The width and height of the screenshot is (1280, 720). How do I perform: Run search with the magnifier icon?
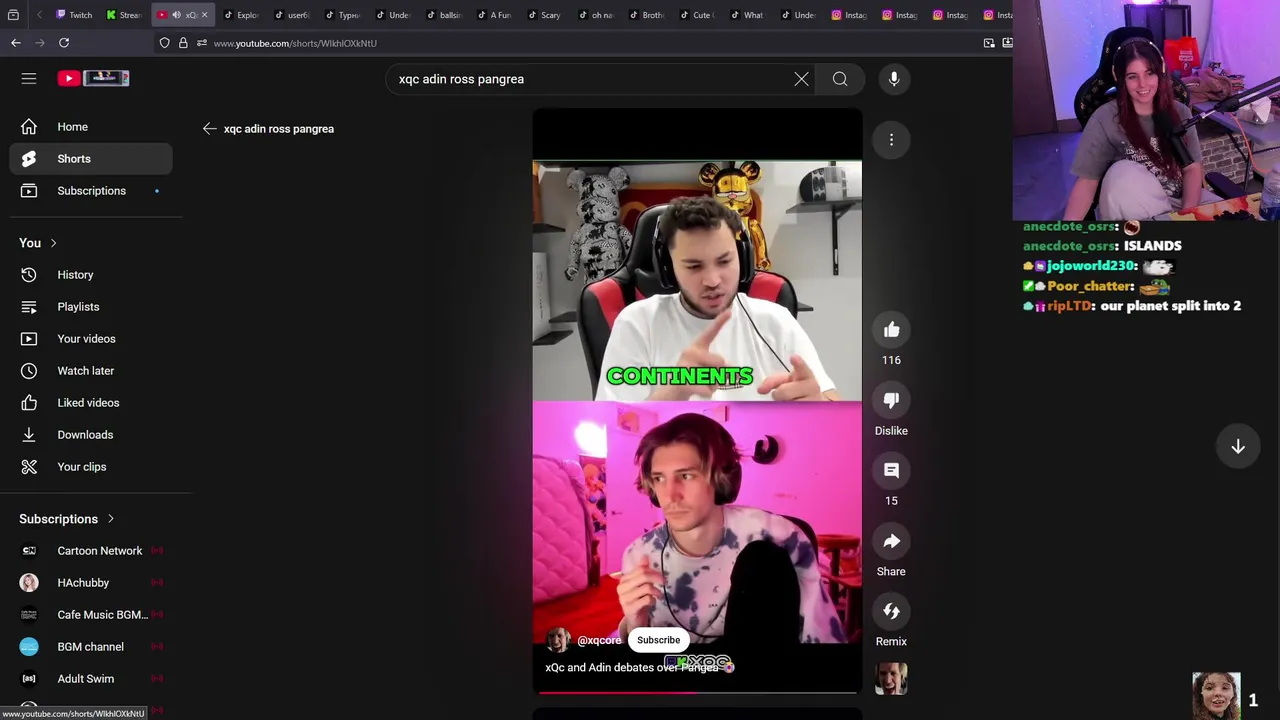(840, 79)
